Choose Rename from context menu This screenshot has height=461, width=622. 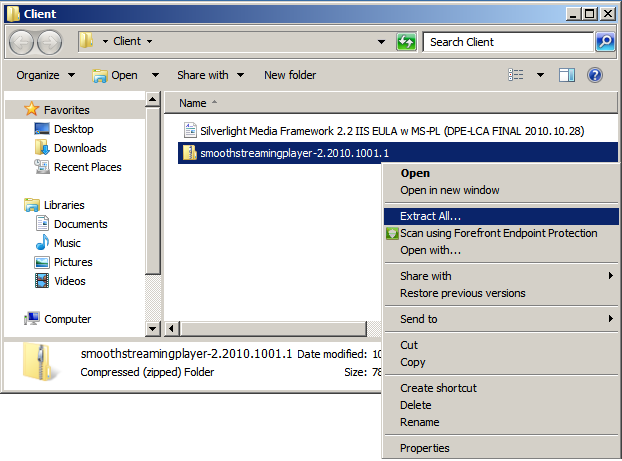tap(501, 422)
